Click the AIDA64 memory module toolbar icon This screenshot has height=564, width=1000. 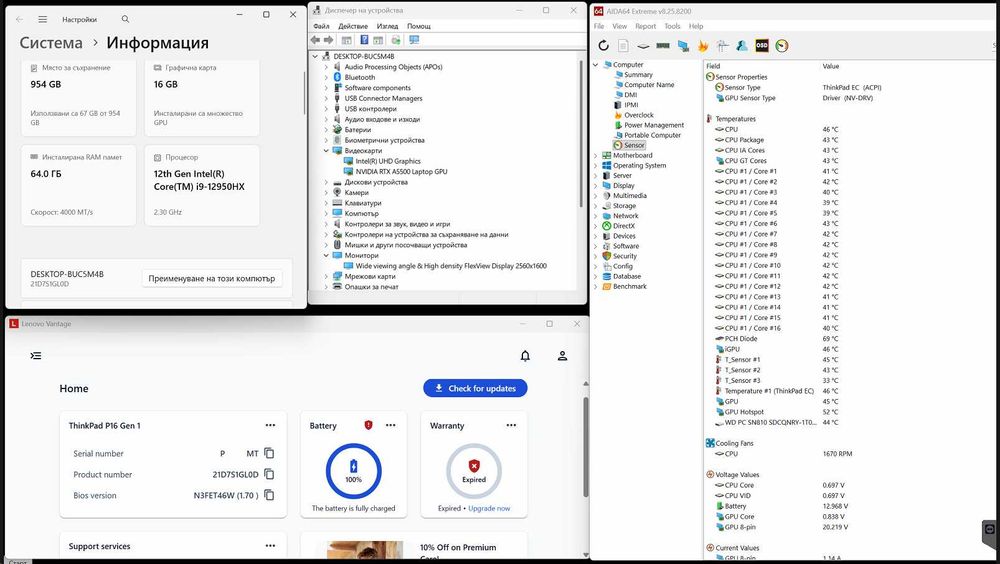[x=663, y=46]
